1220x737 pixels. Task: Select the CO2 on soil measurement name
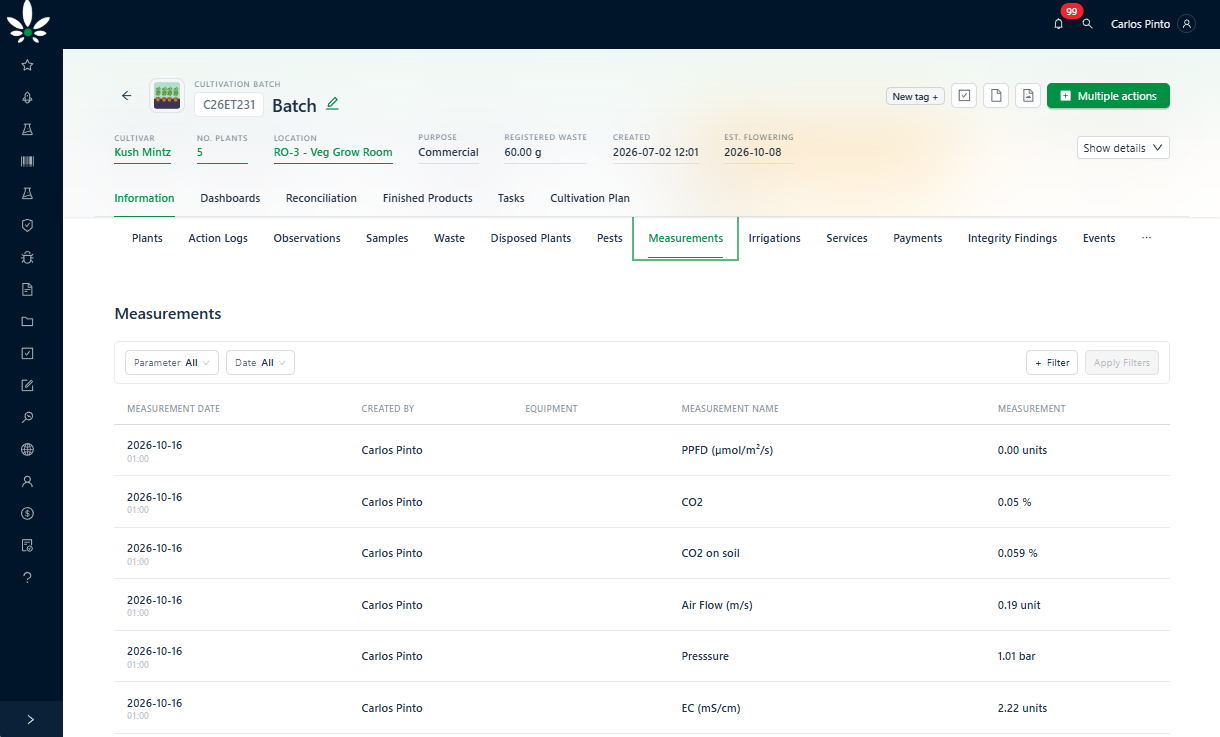710,553
